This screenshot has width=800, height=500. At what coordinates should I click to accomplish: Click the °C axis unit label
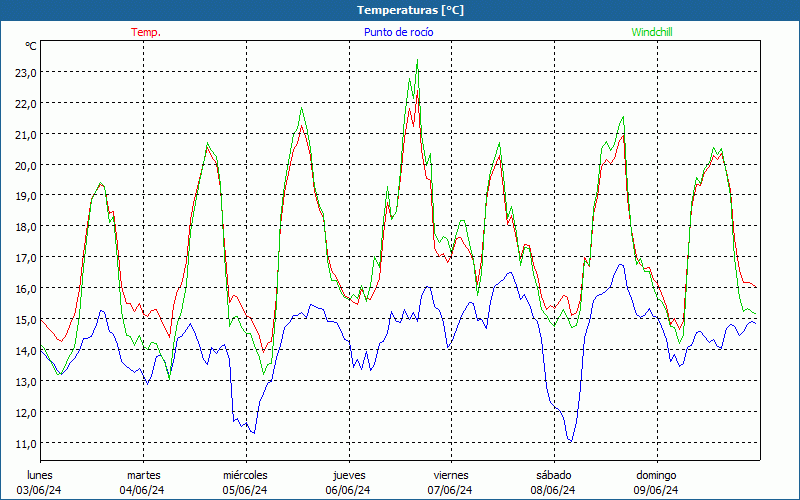[x=31, y=46]
